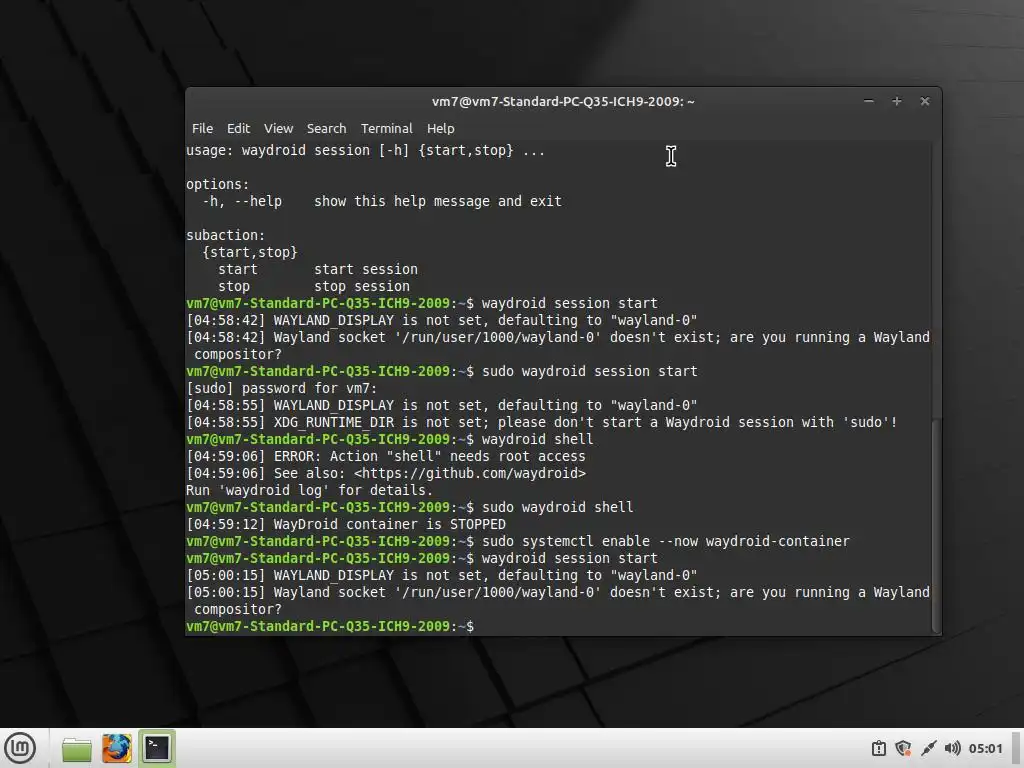Click the 'subaction:' heading text

click(x=226, y=235)
